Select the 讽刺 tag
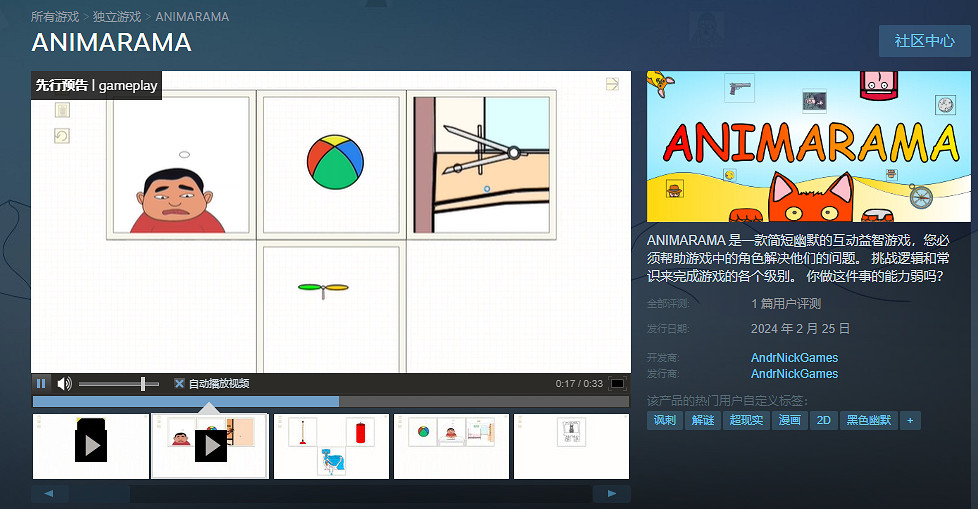 coord(665,420)
